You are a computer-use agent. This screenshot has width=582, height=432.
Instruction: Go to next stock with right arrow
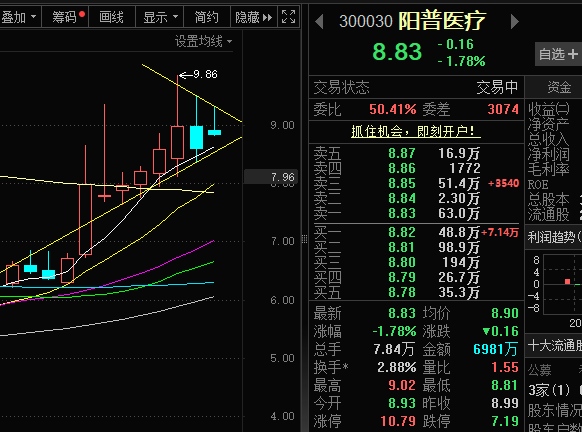[514, 22]
